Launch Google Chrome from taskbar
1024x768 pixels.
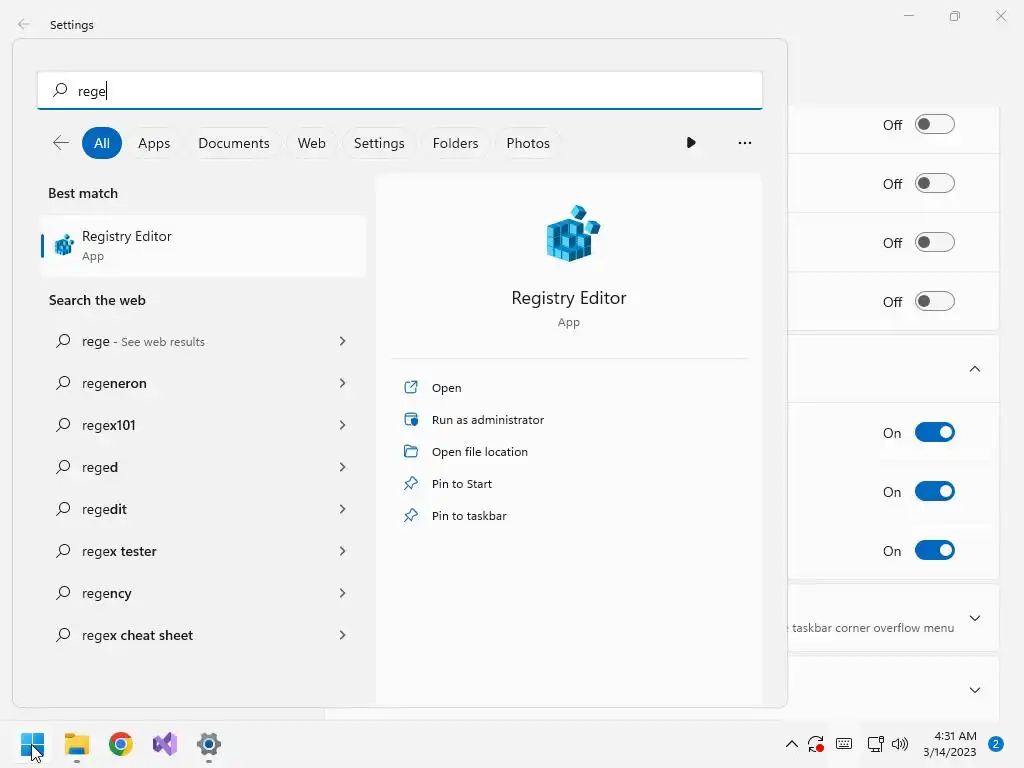121,744
